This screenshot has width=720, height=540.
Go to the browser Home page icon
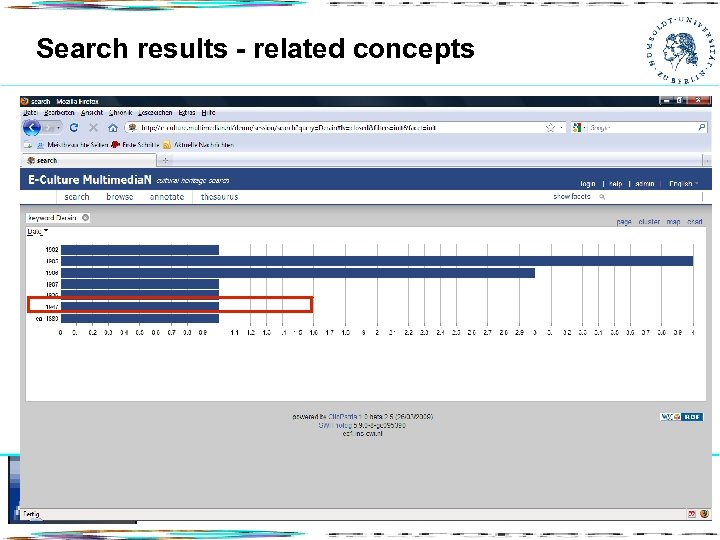tap(113, 128)
